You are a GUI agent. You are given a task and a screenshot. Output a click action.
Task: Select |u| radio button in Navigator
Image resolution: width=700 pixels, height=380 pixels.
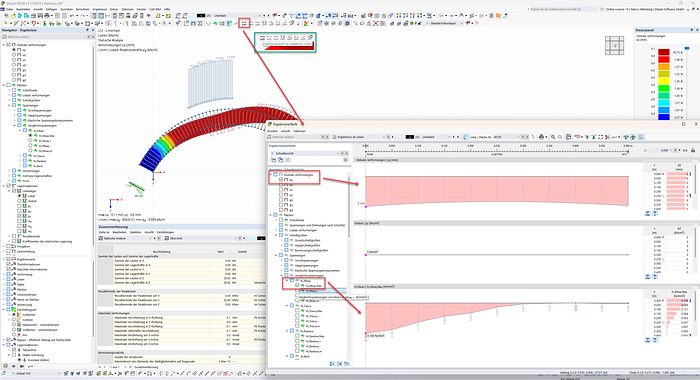tap(14, 50)
